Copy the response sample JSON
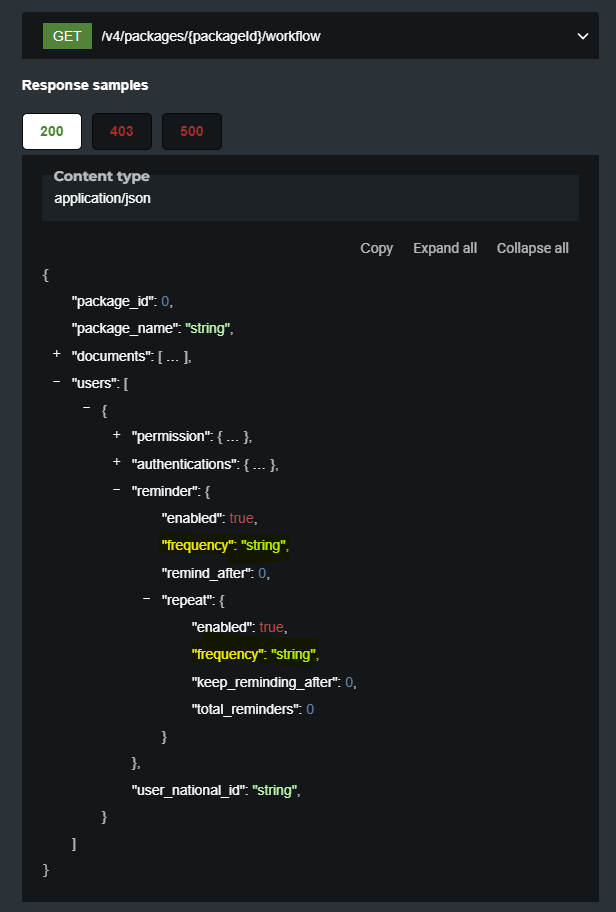The image size is (616, 912). 376,248
